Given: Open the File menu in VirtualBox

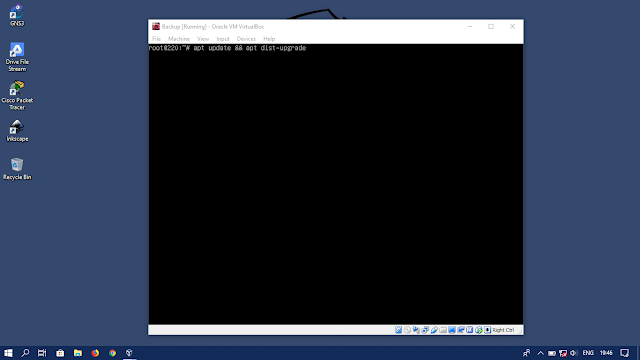Looking at the screenshot, I should [156, 39].
